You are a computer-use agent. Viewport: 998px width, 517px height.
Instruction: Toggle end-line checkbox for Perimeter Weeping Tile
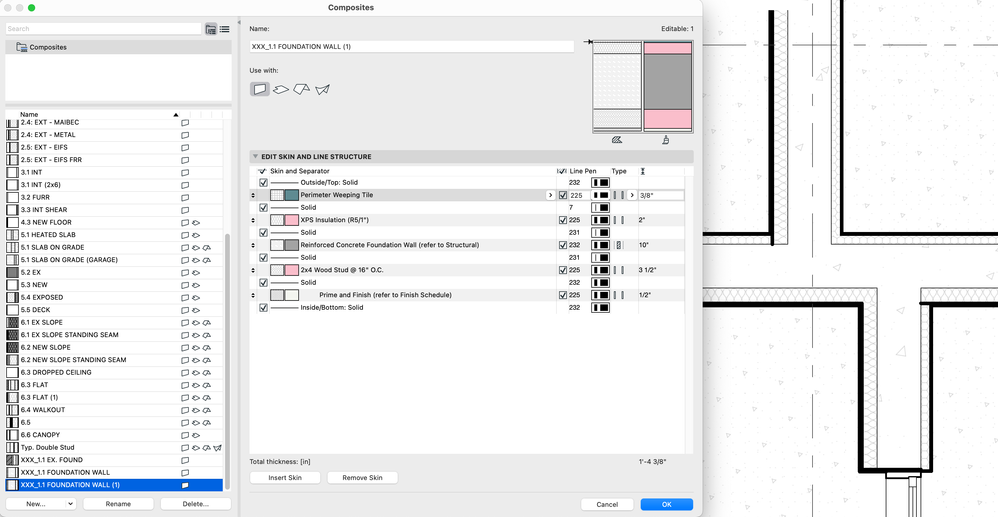pyautogui.click(x=563, y=195)
